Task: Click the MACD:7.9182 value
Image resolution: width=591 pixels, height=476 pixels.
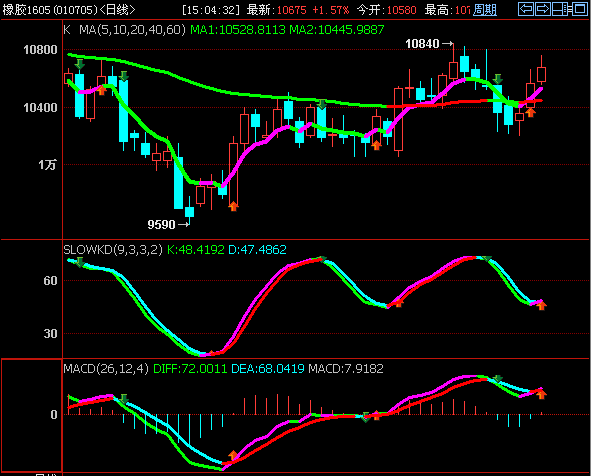Action: coord(346,368)
